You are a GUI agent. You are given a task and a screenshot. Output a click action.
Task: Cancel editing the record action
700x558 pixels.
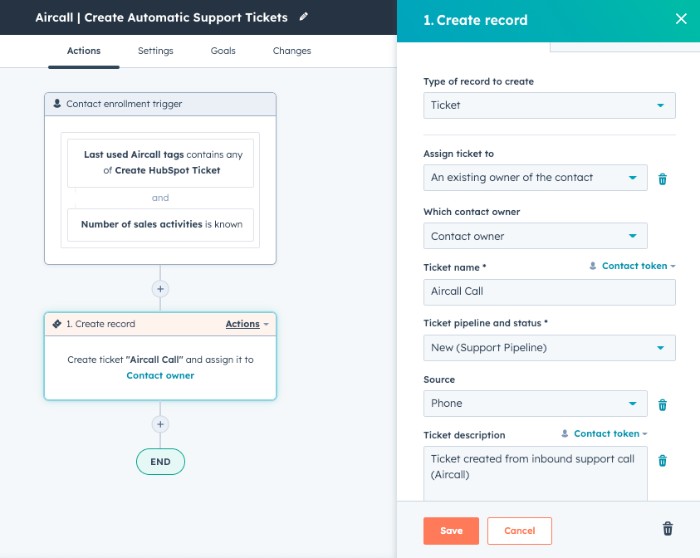point(519,531)
